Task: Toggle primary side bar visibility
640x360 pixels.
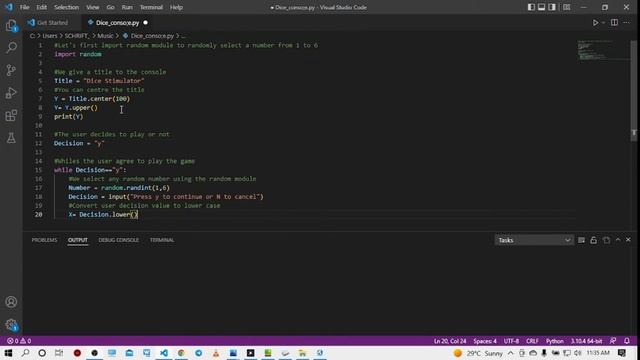Action: (531, 7)
